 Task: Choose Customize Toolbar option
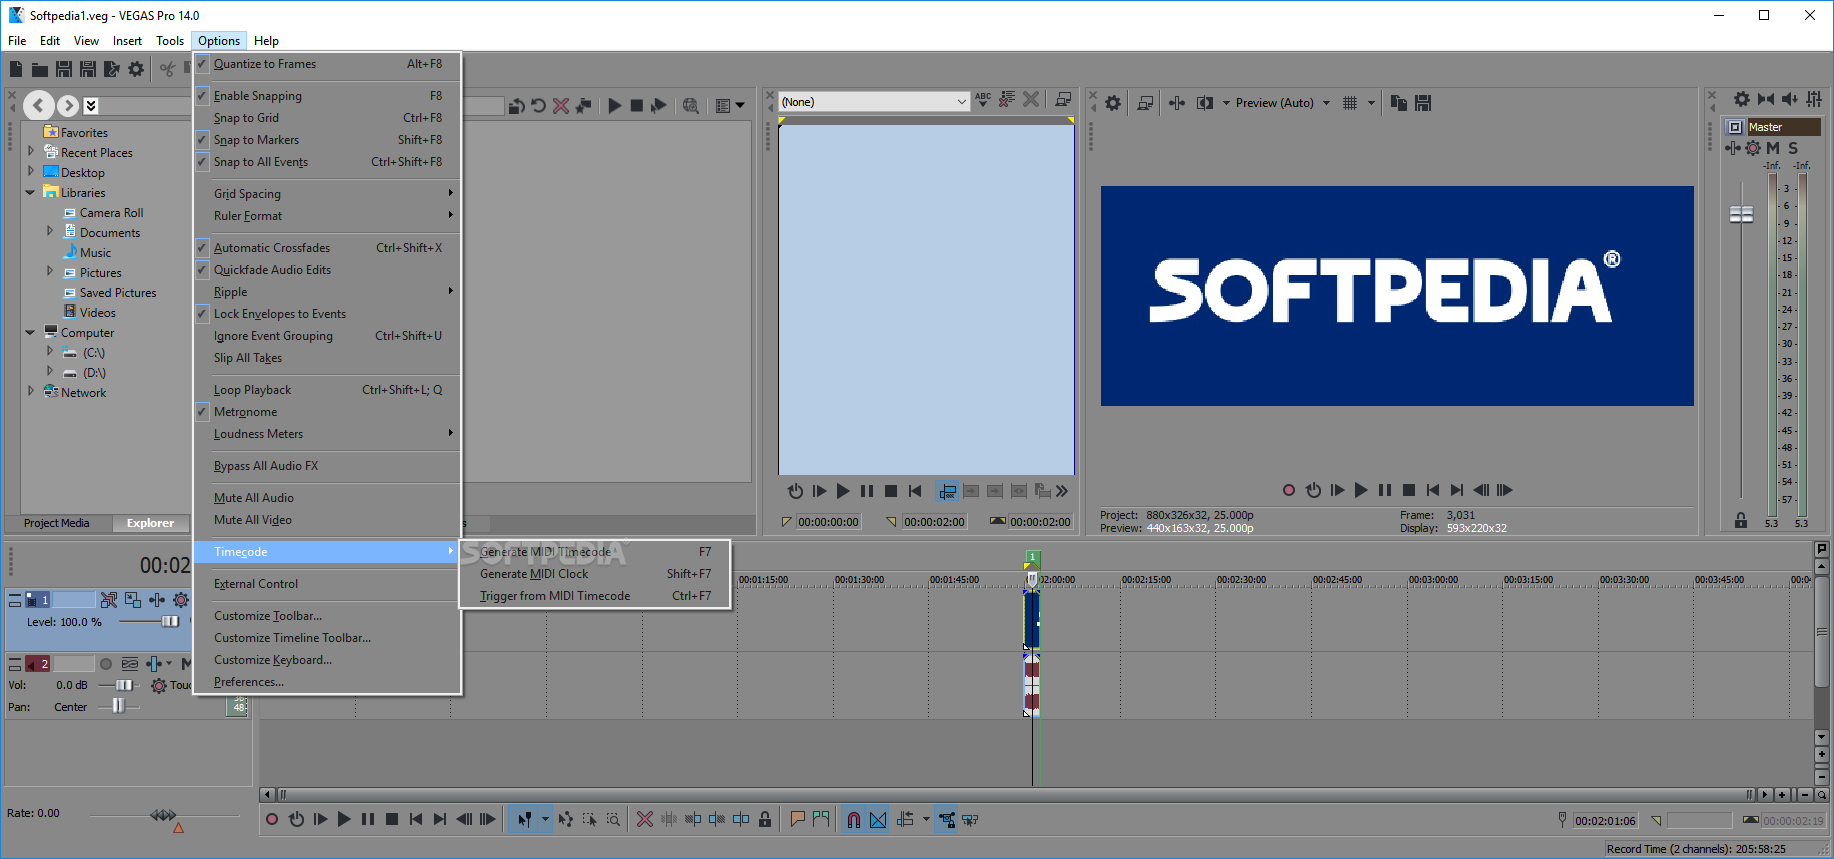[x=327, y=616]
